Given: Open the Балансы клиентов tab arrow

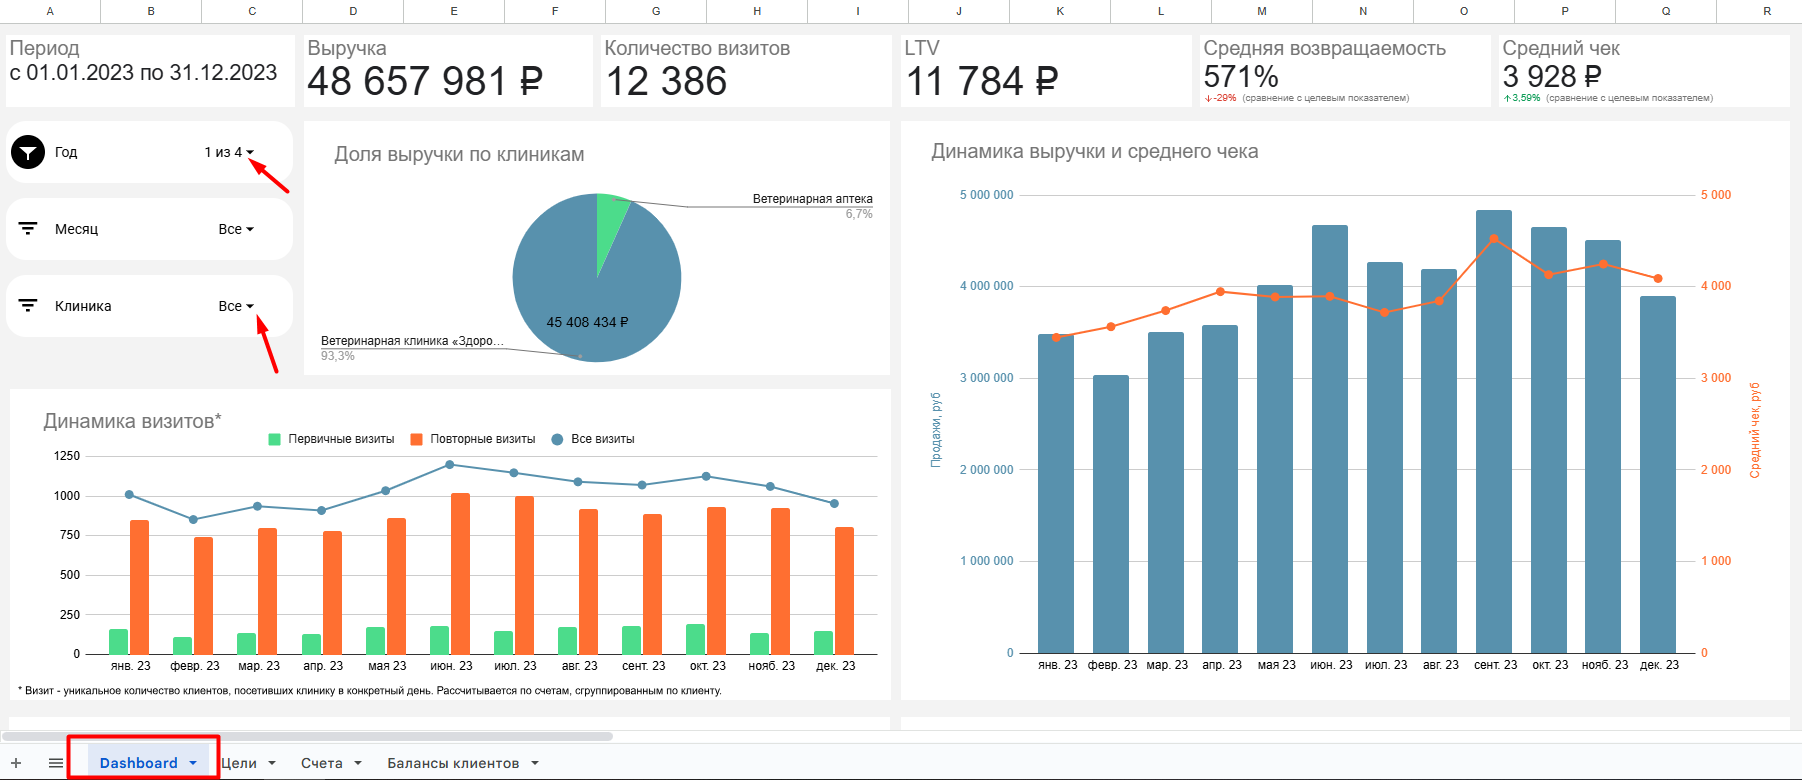Looking at the screenshot, I should pyautogui.click(x=535, y=763).
